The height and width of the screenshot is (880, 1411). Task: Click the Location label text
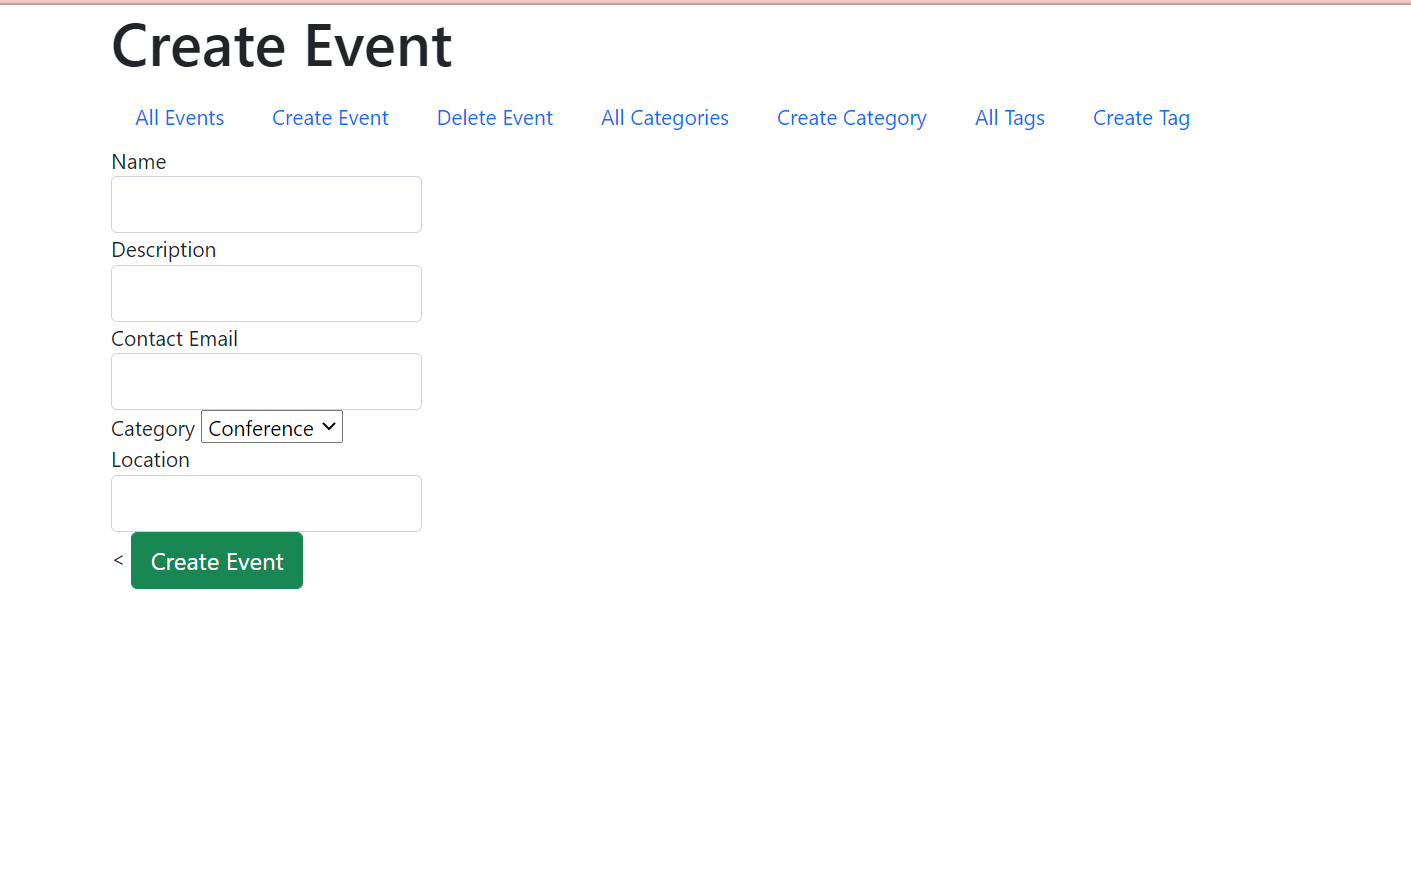click(150, 459)
